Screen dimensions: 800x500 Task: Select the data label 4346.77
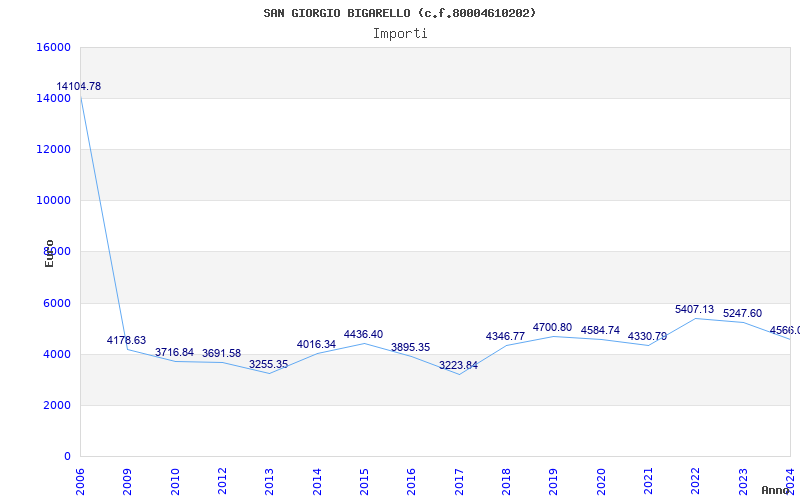click(x=505, y=336)
